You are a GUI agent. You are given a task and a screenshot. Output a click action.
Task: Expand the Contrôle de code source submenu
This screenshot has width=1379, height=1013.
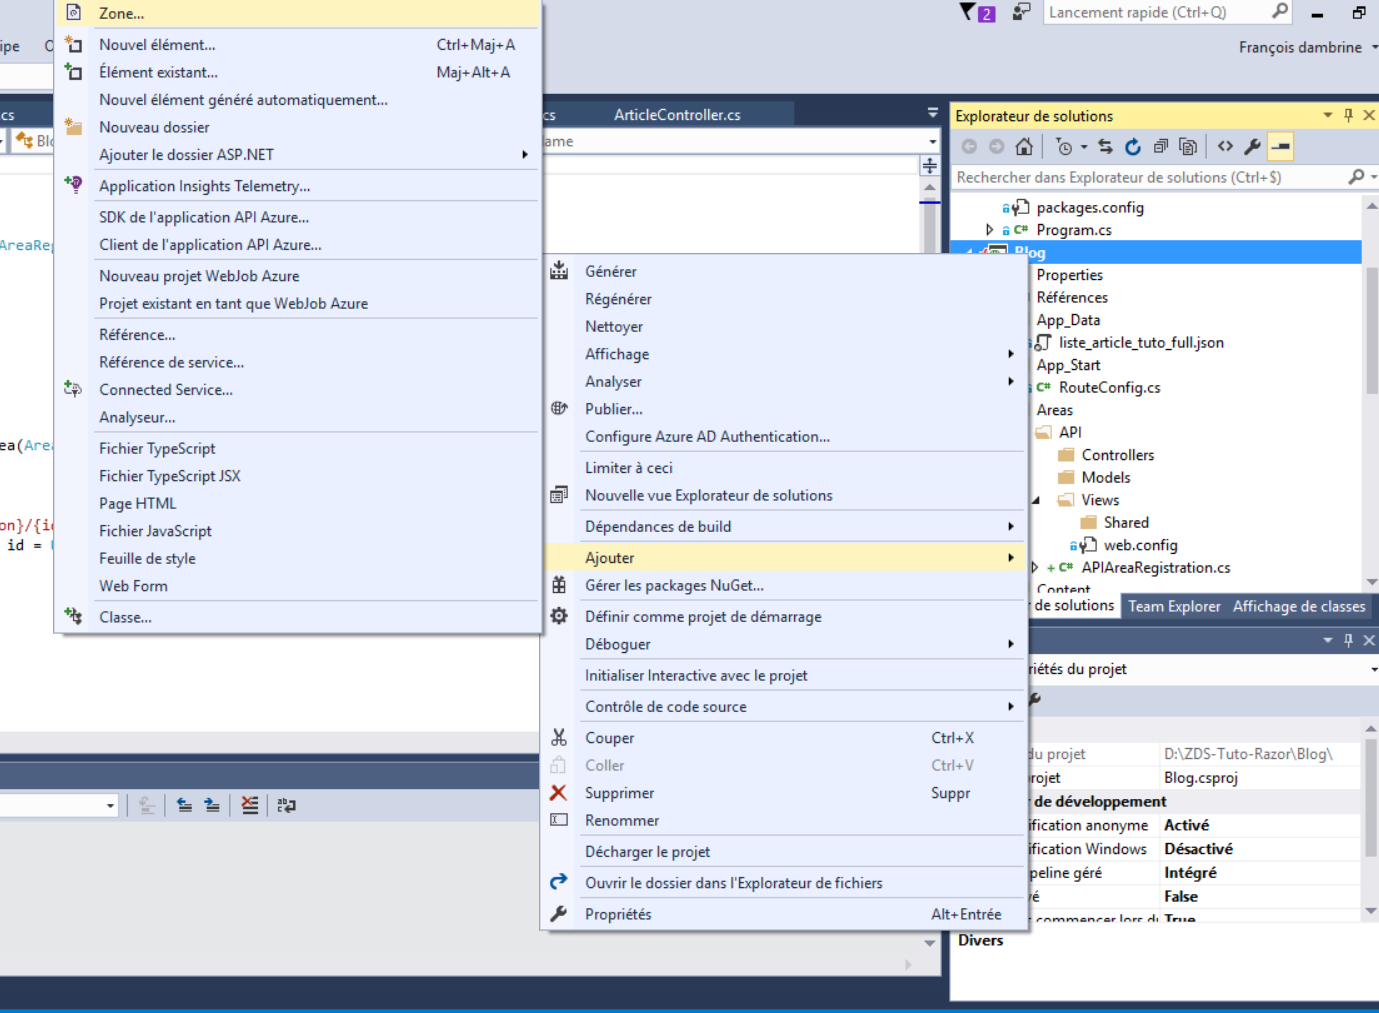pyautogui.click(x=1010, y=707)
